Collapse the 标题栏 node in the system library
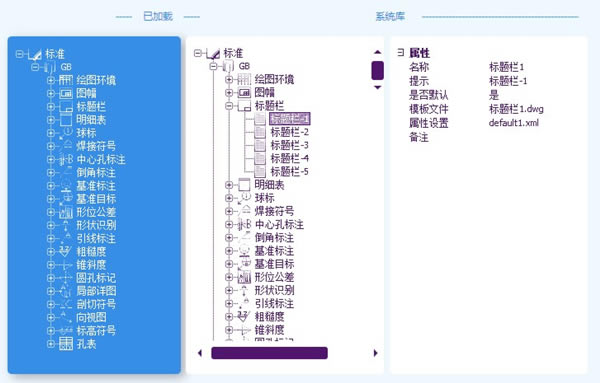 point(229,106)
